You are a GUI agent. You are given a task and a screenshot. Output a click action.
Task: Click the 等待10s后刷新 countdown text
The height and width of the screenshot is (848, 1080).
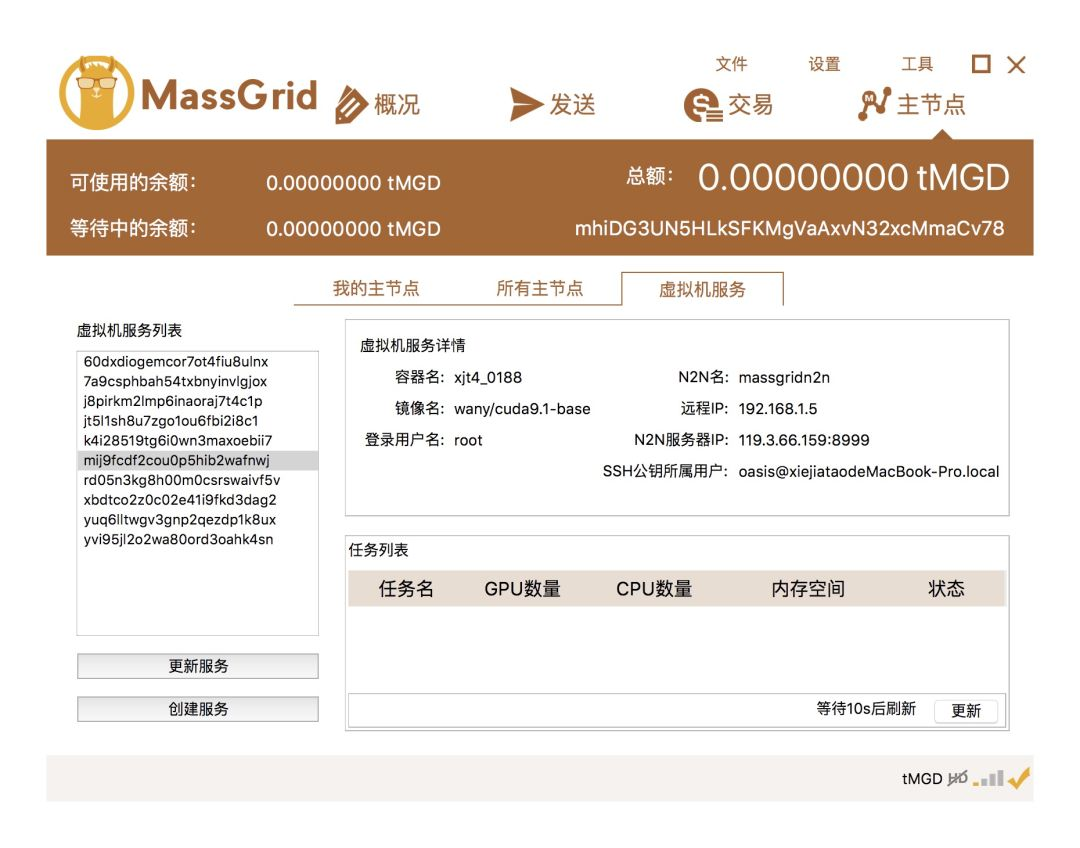point(866,709)
